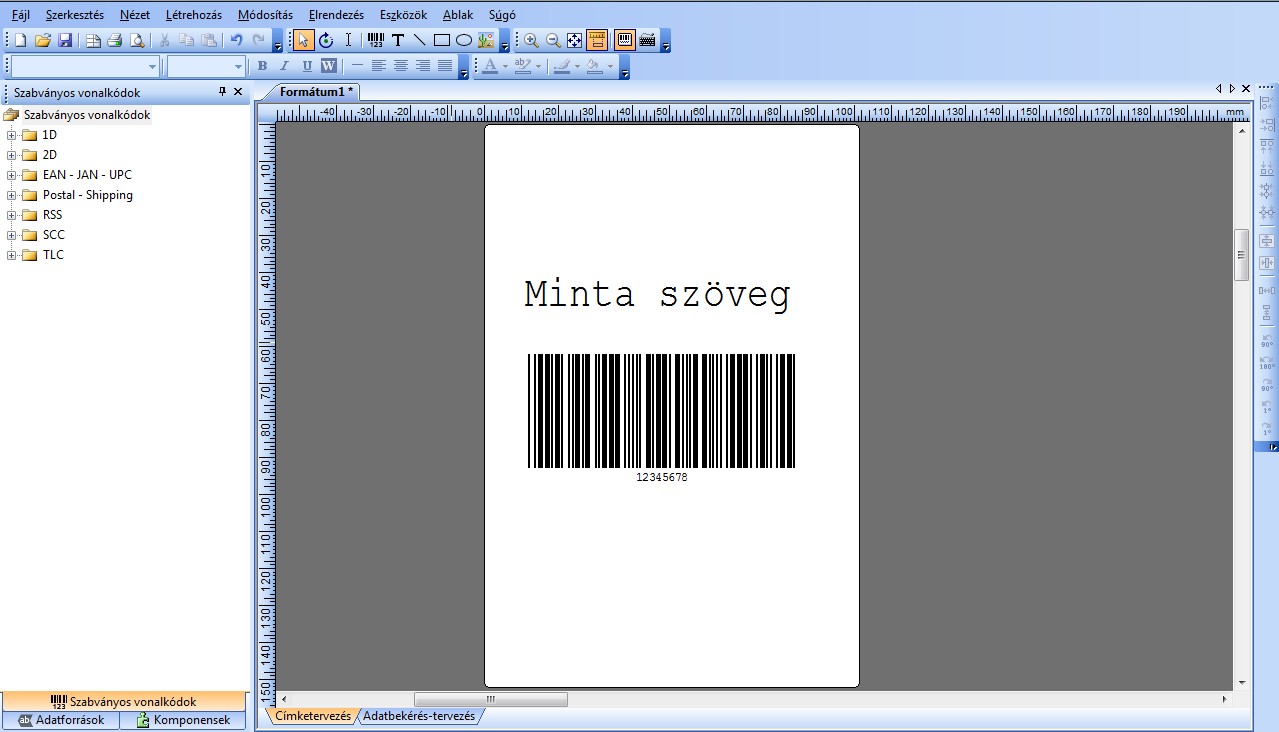Select the rotate object tool
1279x732 pixels.
[326, 41]
